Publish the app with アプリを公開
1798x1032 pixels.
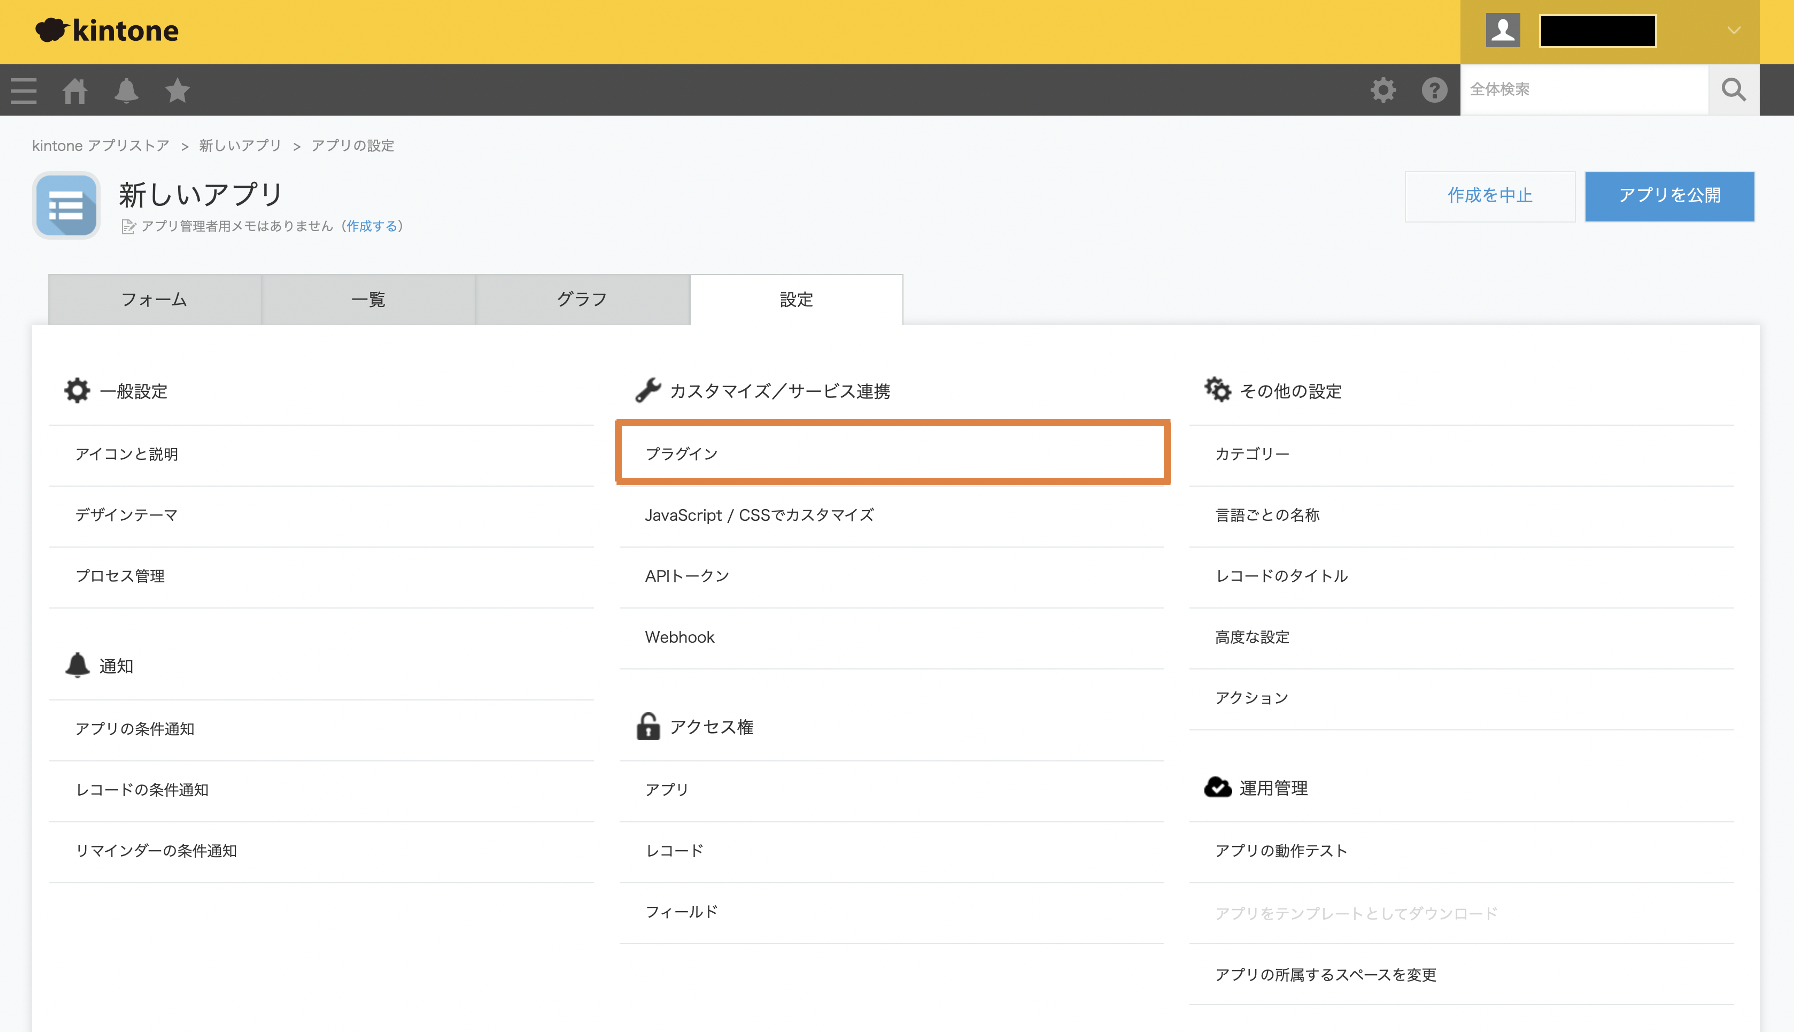1668,196
